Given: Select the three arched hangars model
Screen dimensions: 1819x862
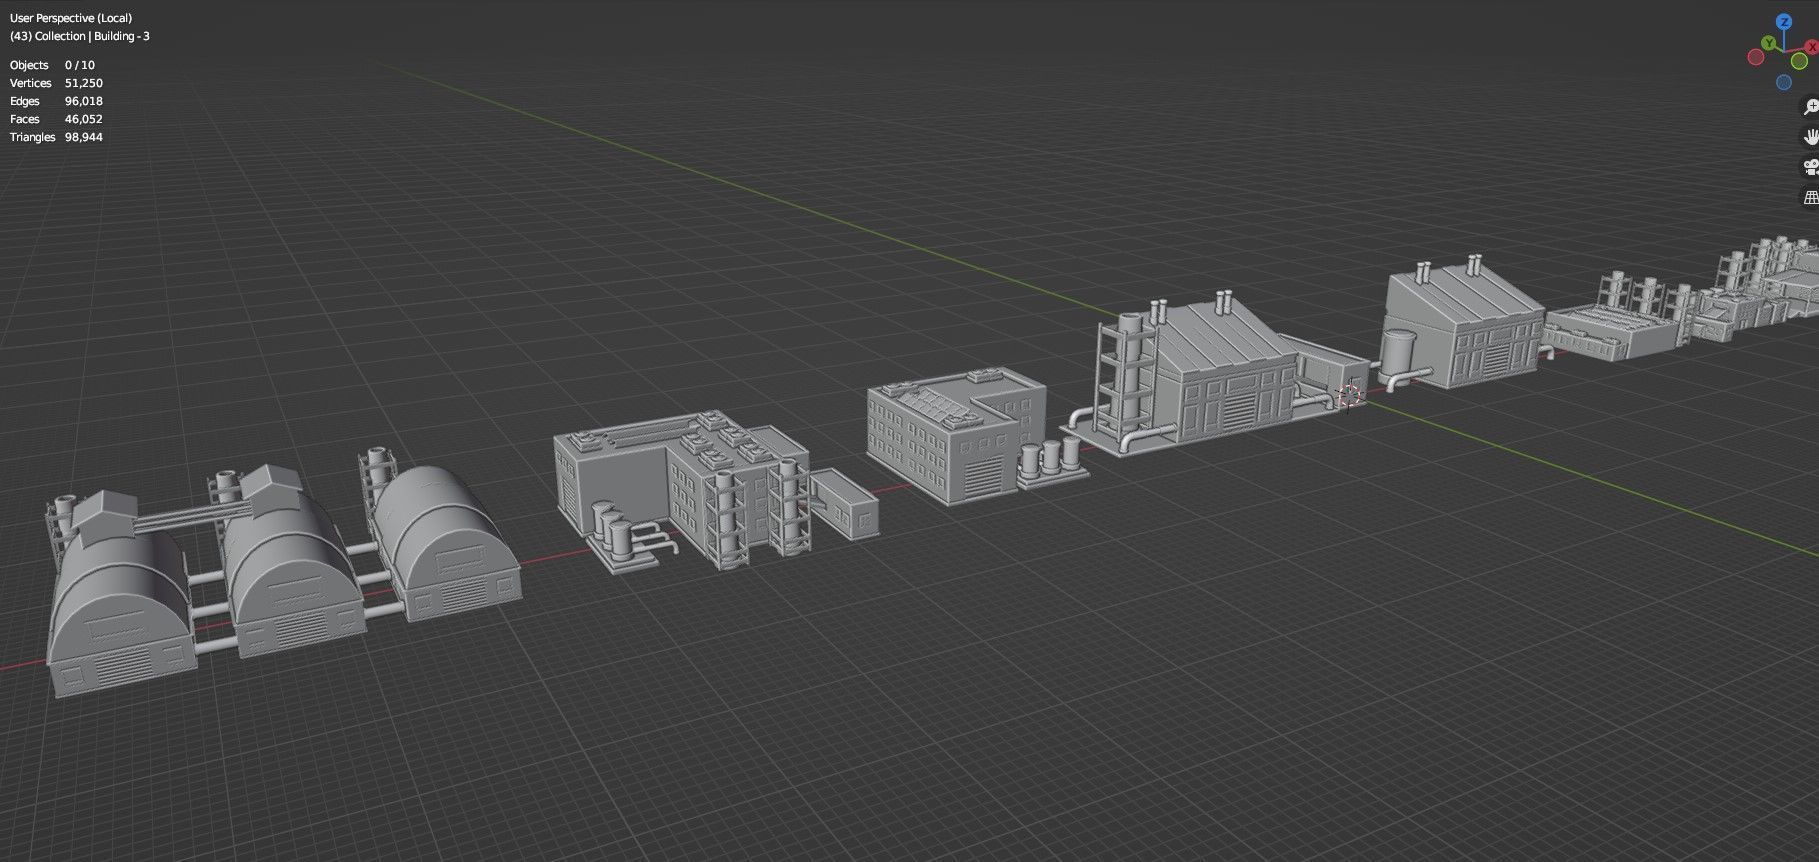Looking at the screenshot, I should click(x=282, y=573).
